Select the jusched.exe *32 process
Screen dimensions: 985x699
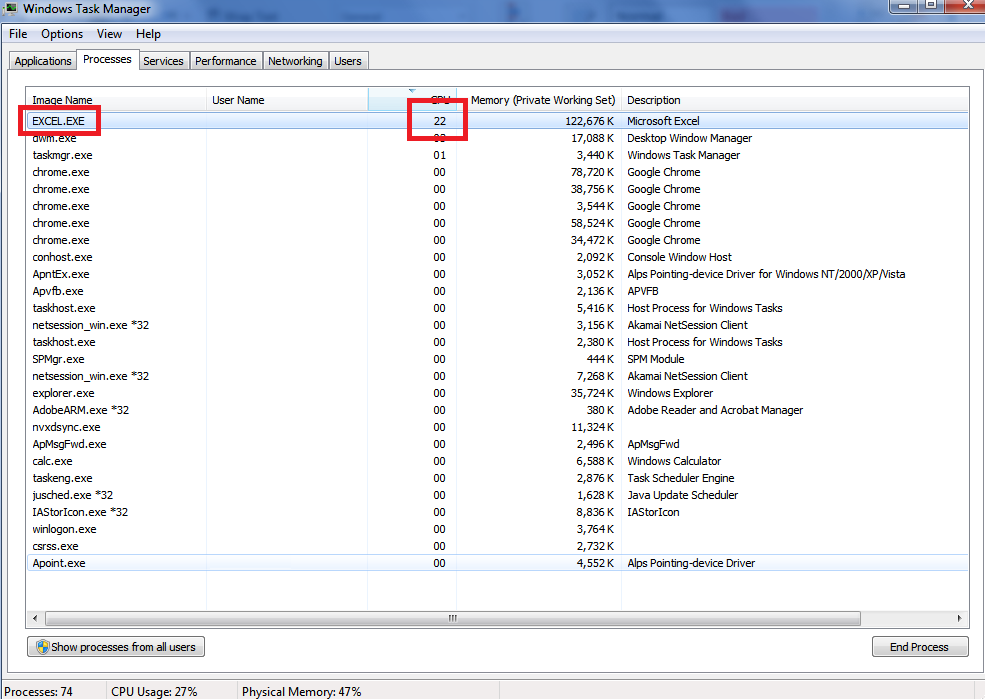click(x=497, y=494)
